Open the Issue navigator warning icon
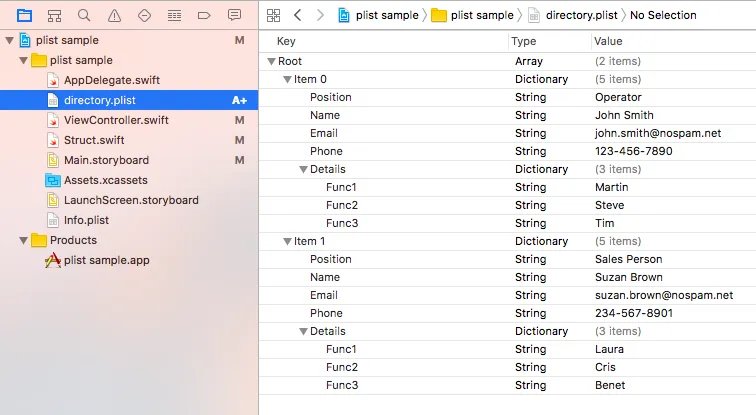 114,15
